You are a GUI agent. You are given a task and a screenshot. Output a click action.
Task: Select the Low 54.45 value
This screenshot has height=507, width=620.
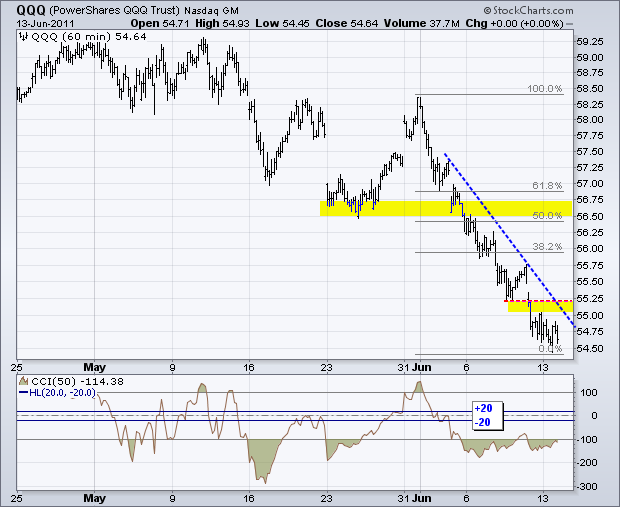(282, 23)
